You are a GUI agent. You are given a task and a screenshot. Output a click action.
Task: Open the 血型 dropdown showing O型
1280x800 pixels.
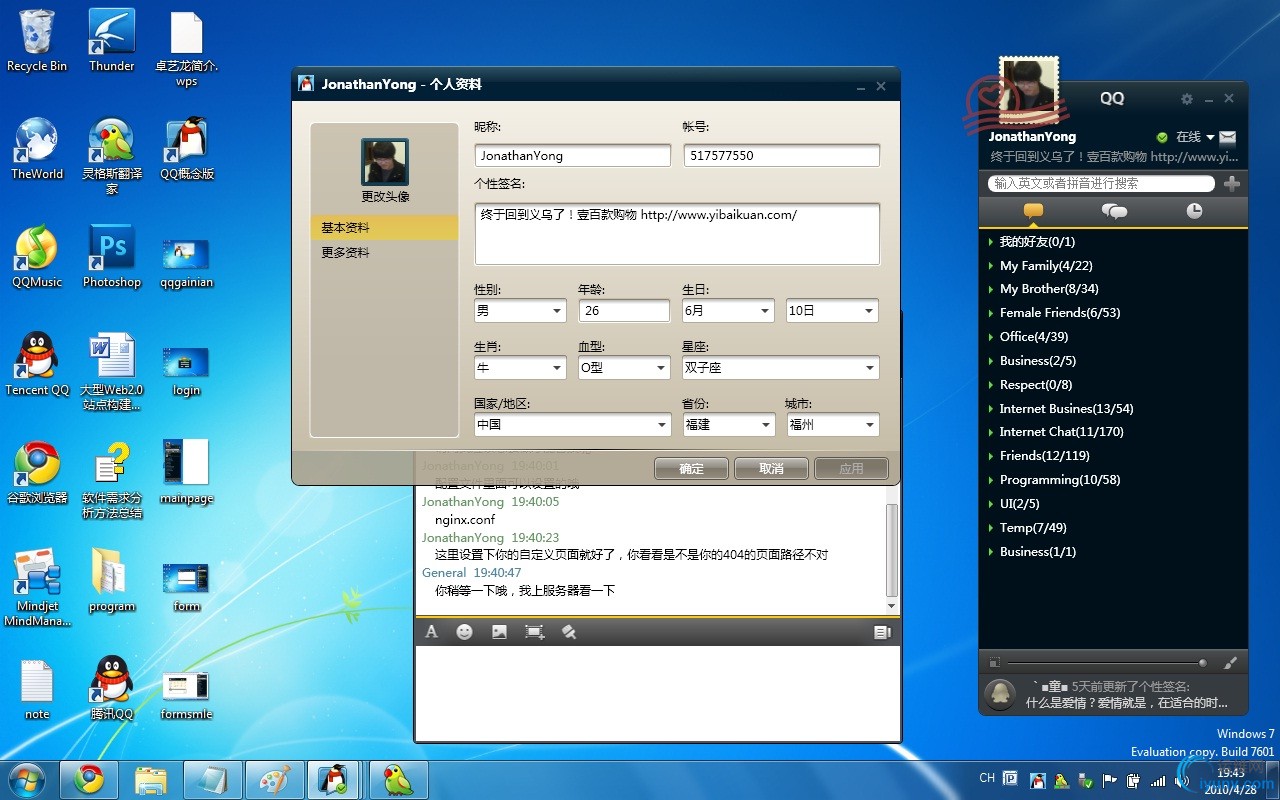click(624, 368)
